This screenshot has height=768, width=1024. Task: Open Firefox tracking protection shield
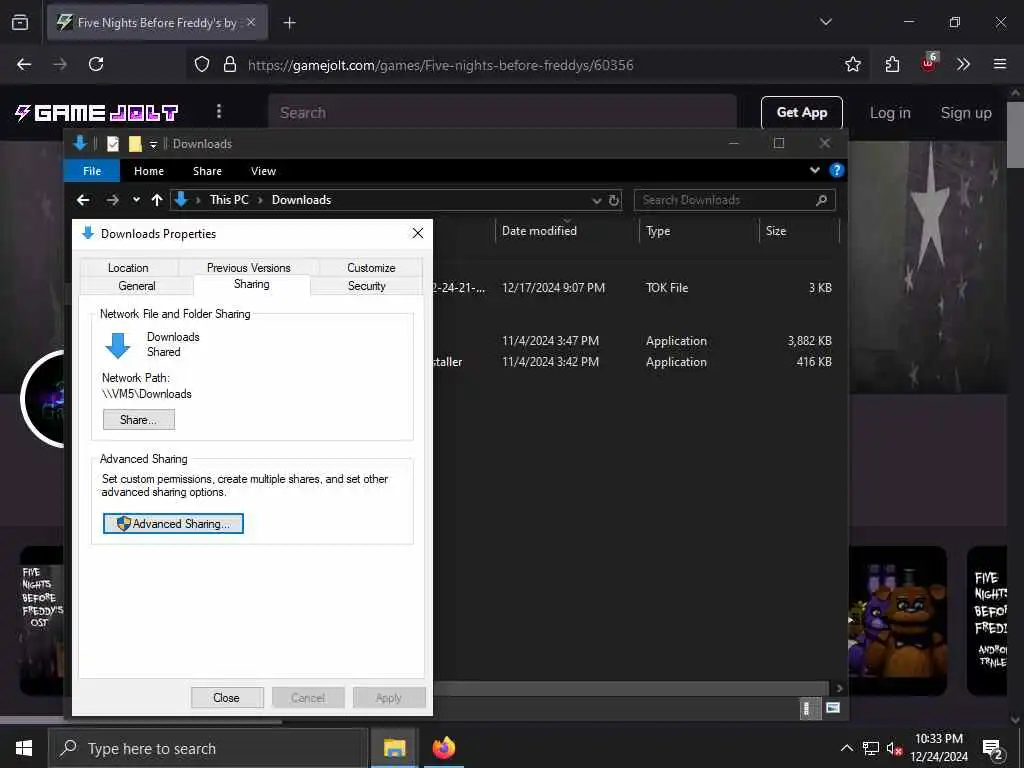point(202,64)
